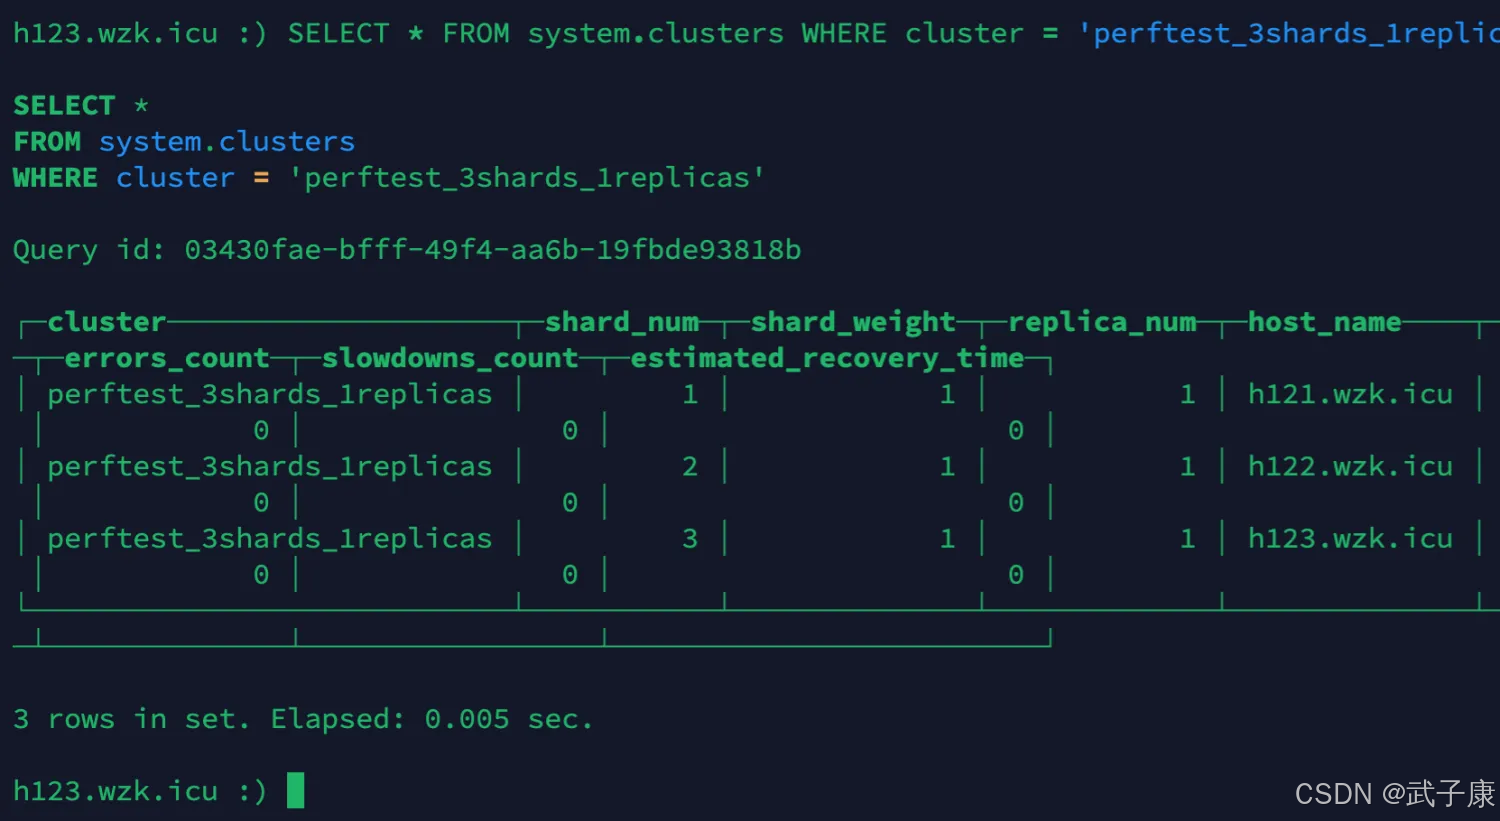Click the quoted 'perftest_3shards_1replicas' in the formatted WHERE line
The image size is (1500, 821).
(527, 178)
